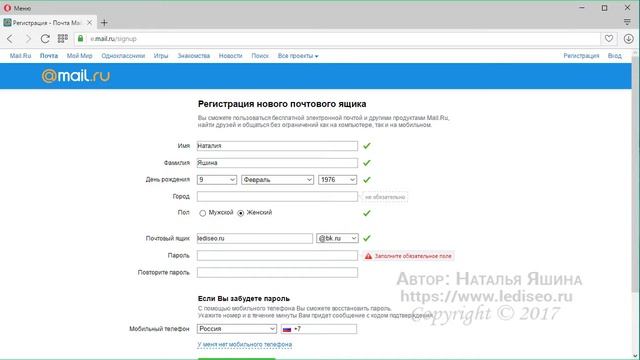The width and height of the screenshot is (640, 360).
Task: Click the Фамилия field with Яшина
Action: pos(277,163)
